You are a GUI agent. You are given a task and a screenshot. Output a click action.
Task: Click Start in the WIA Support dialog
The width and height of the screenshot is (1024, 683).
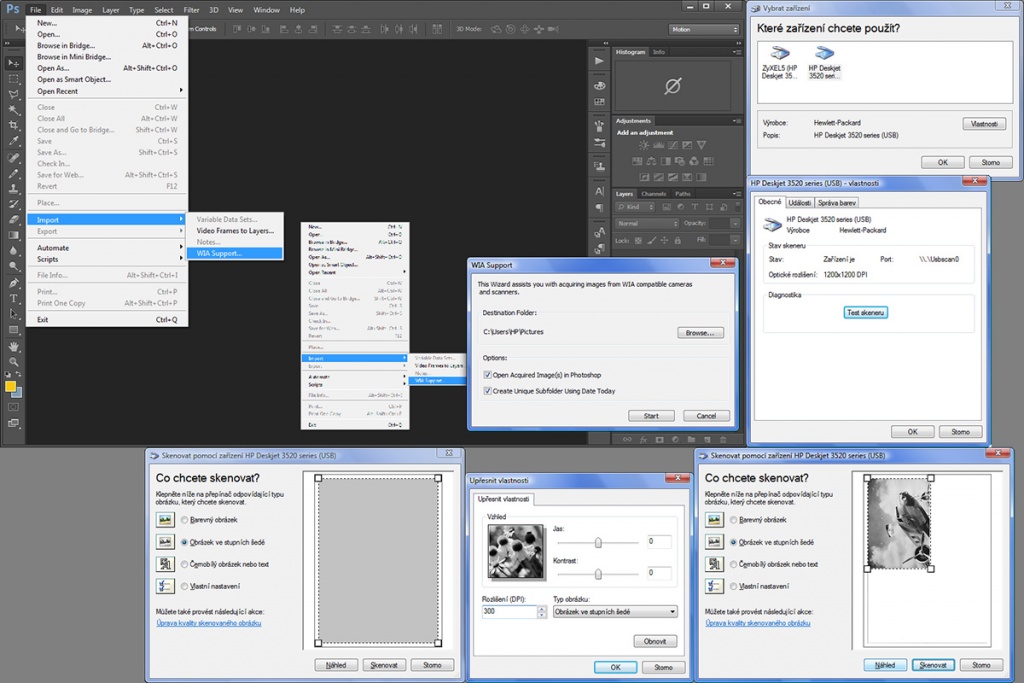tap(651, 416)
